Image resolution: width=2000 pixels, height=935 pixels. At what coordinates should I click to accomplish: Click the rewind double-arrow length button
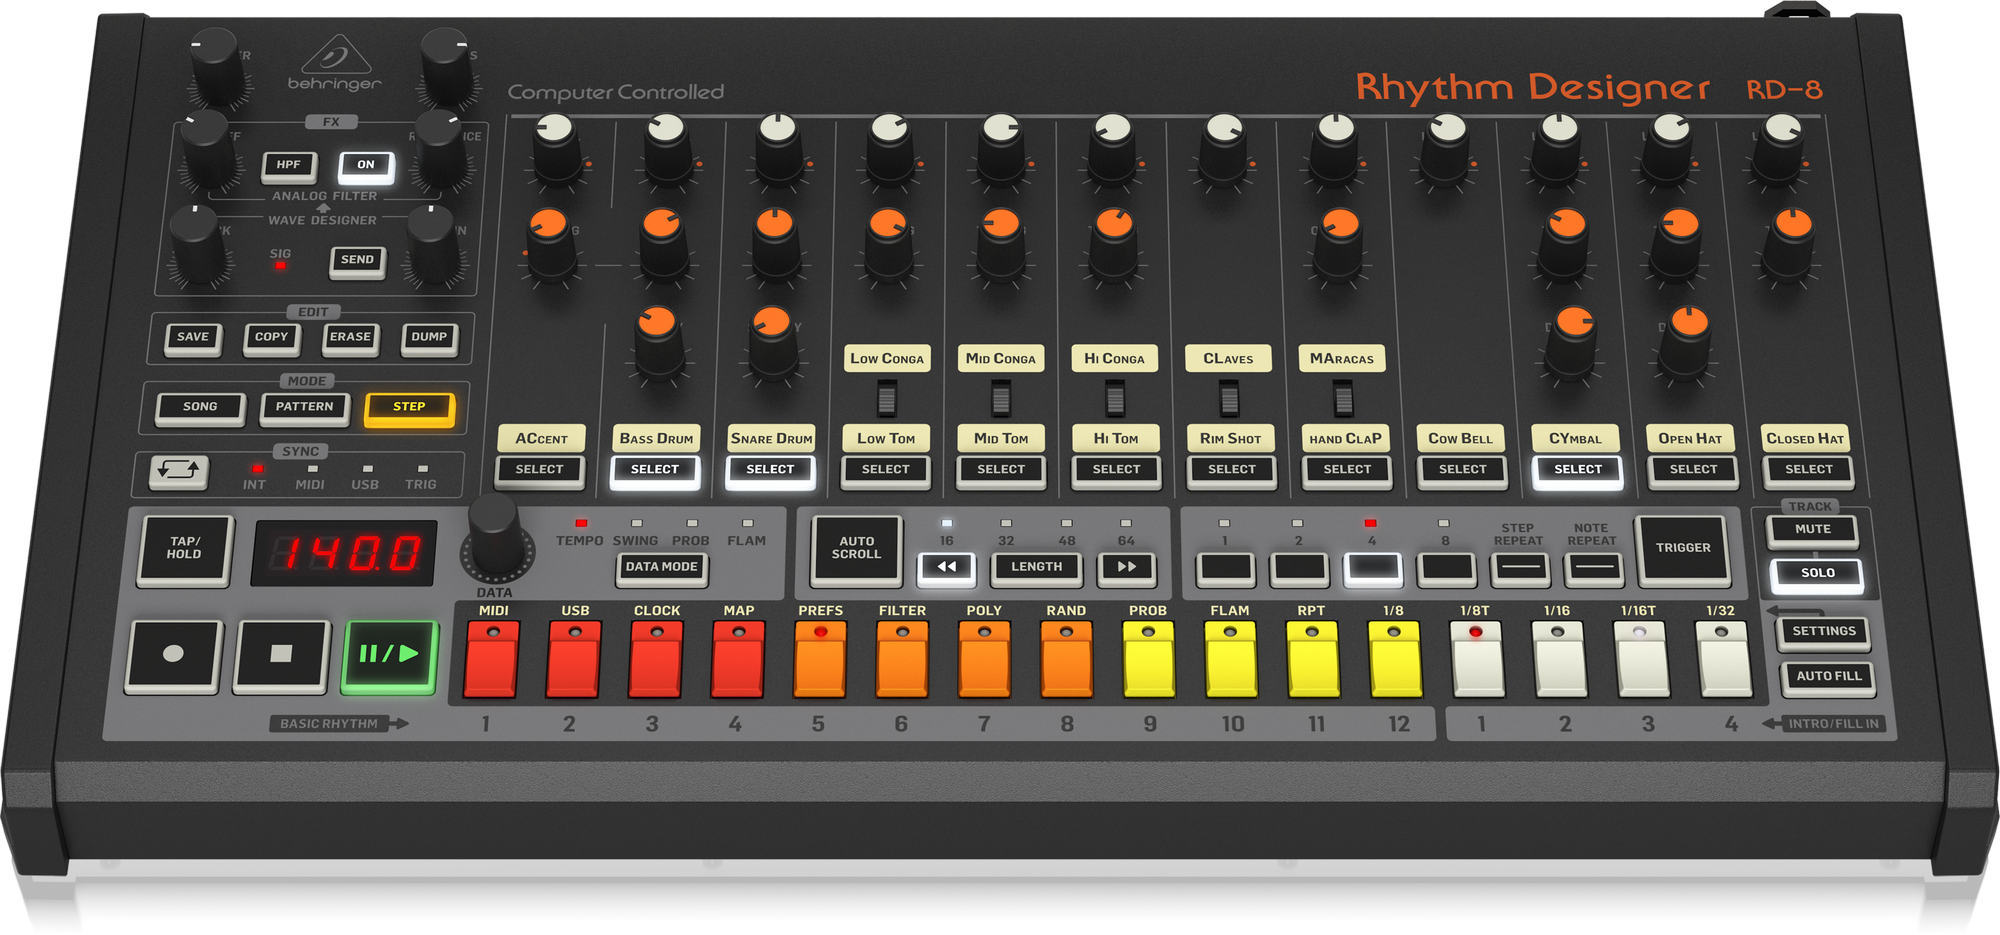946,567
